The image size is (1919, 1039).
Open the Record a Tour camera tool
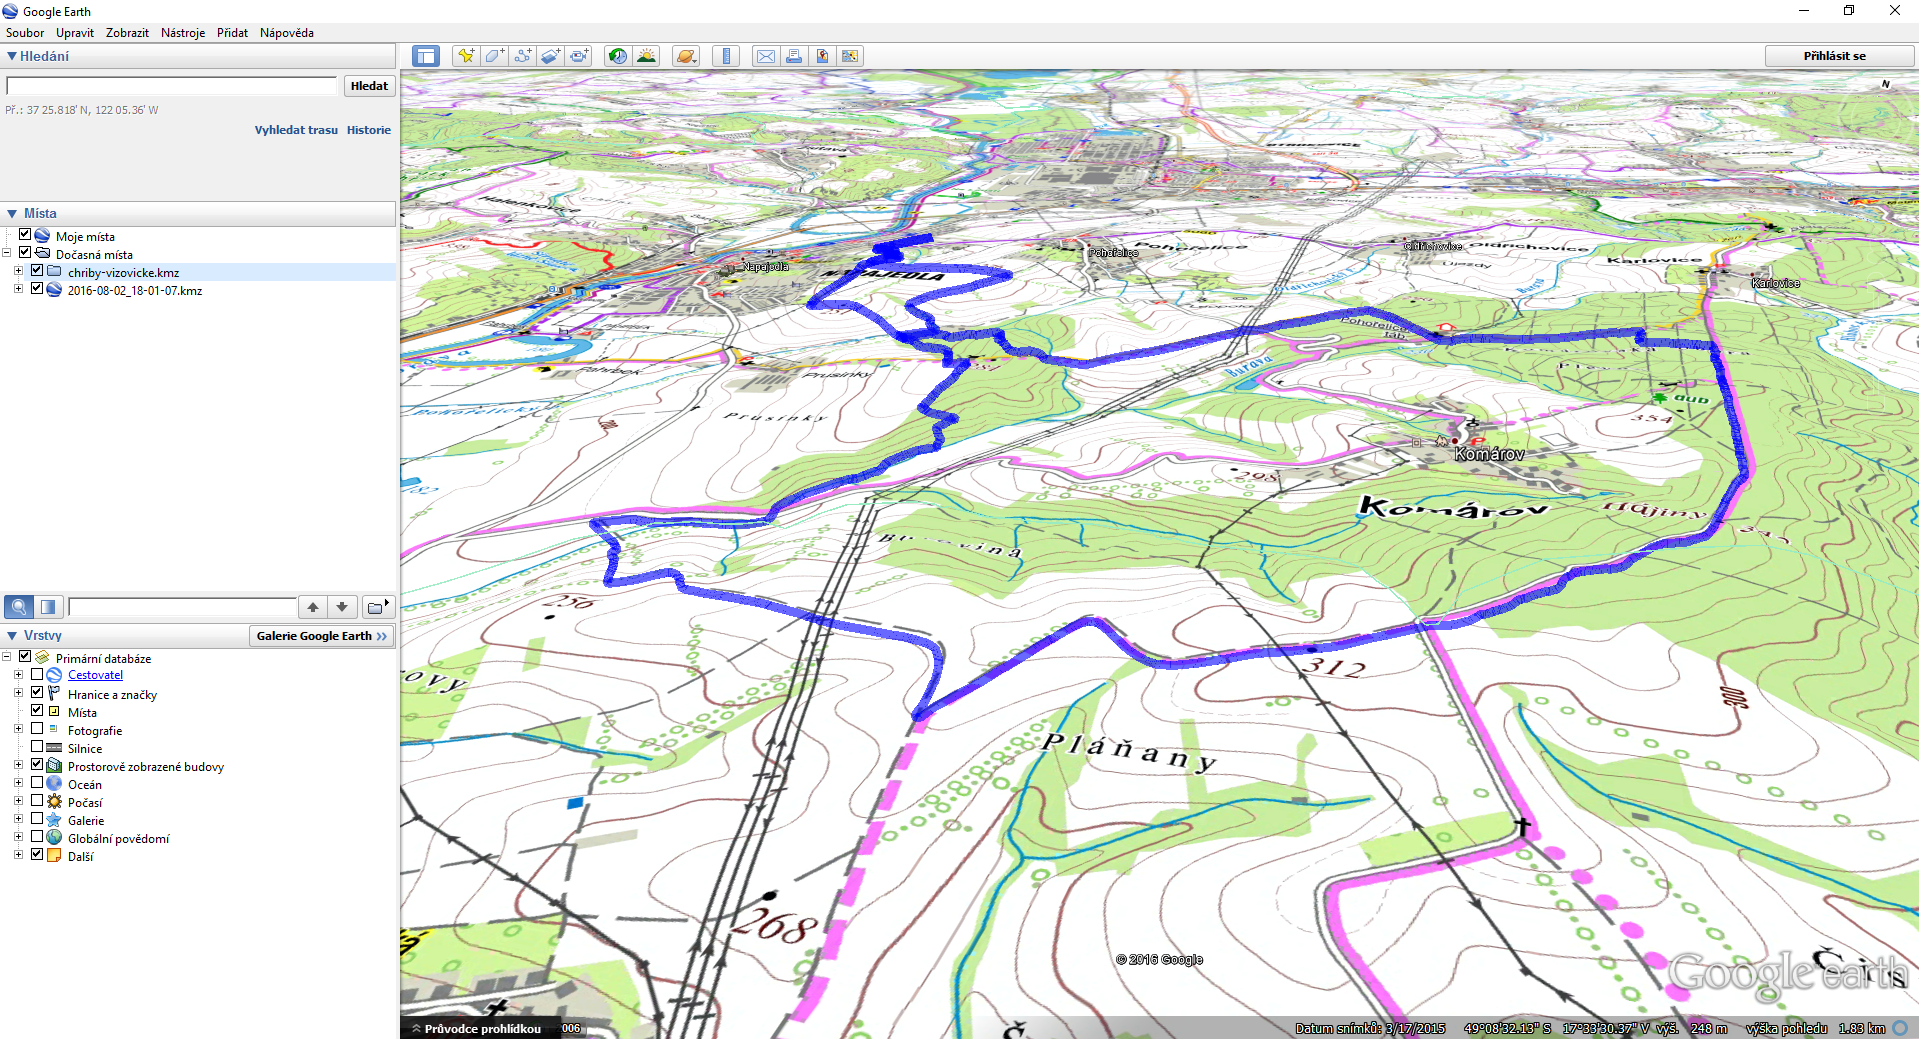click(580, 56)
